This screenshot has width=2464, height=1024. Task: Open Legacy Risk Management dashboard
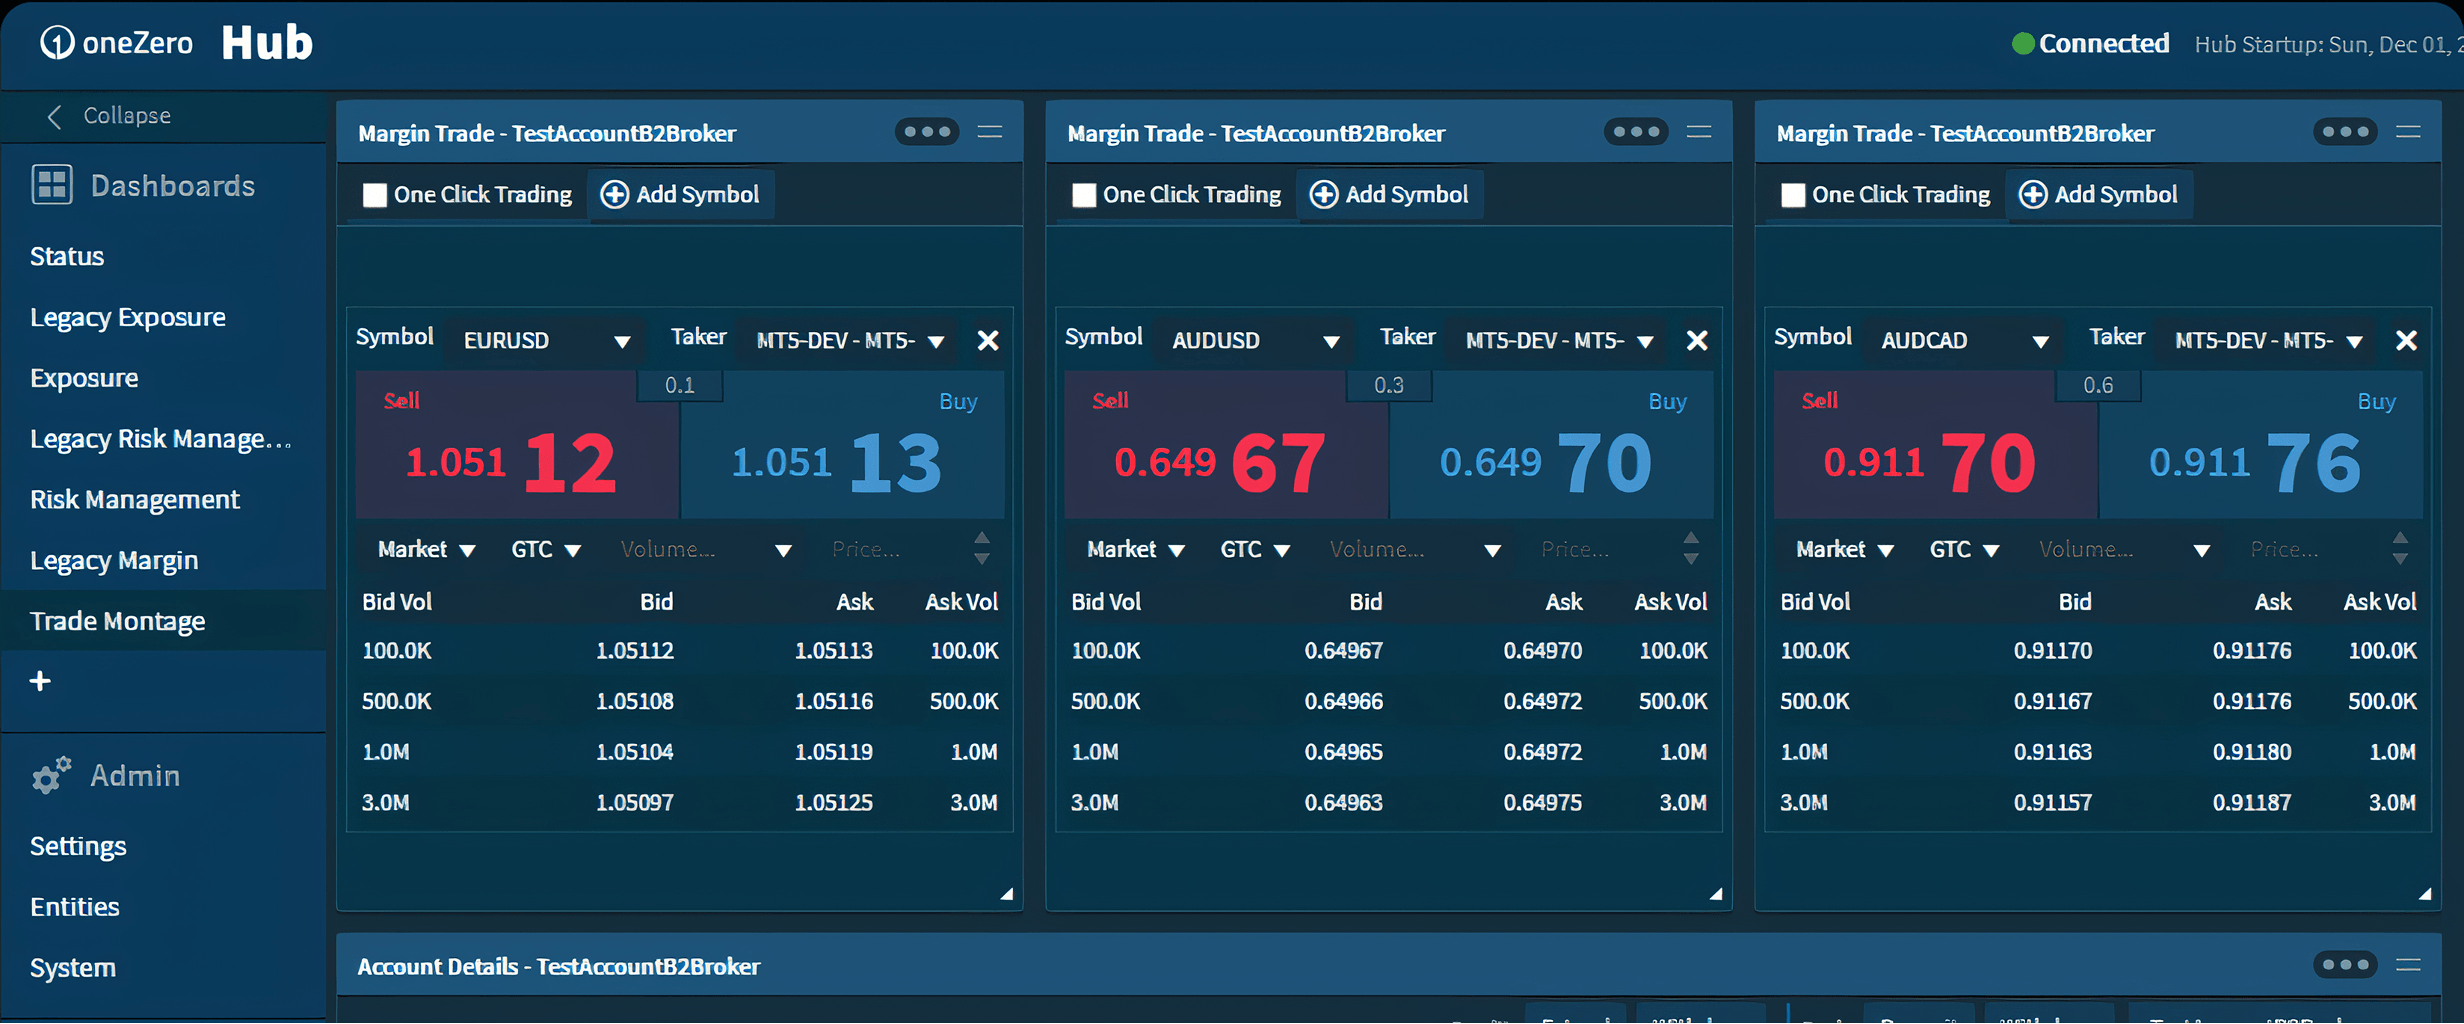pyautogui.click(x=161, y=439)
